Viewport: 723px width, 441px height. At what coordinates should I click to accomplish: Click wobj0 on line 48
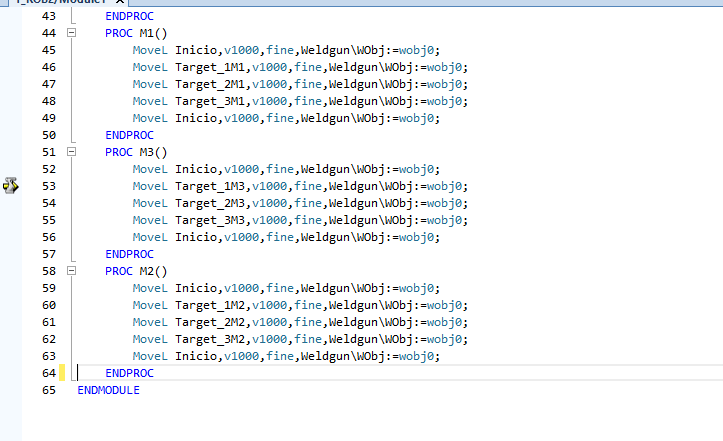click(444, 101)
